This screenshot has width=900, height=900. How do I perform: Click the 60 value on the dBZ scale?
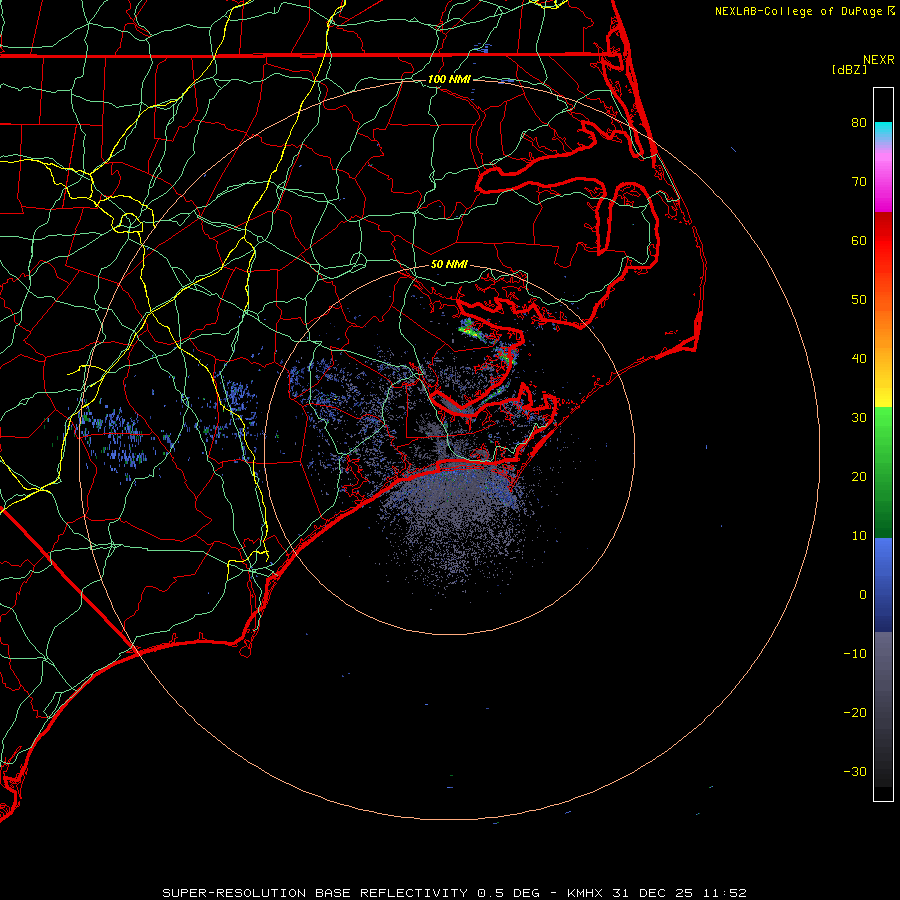tap(859, 240)
